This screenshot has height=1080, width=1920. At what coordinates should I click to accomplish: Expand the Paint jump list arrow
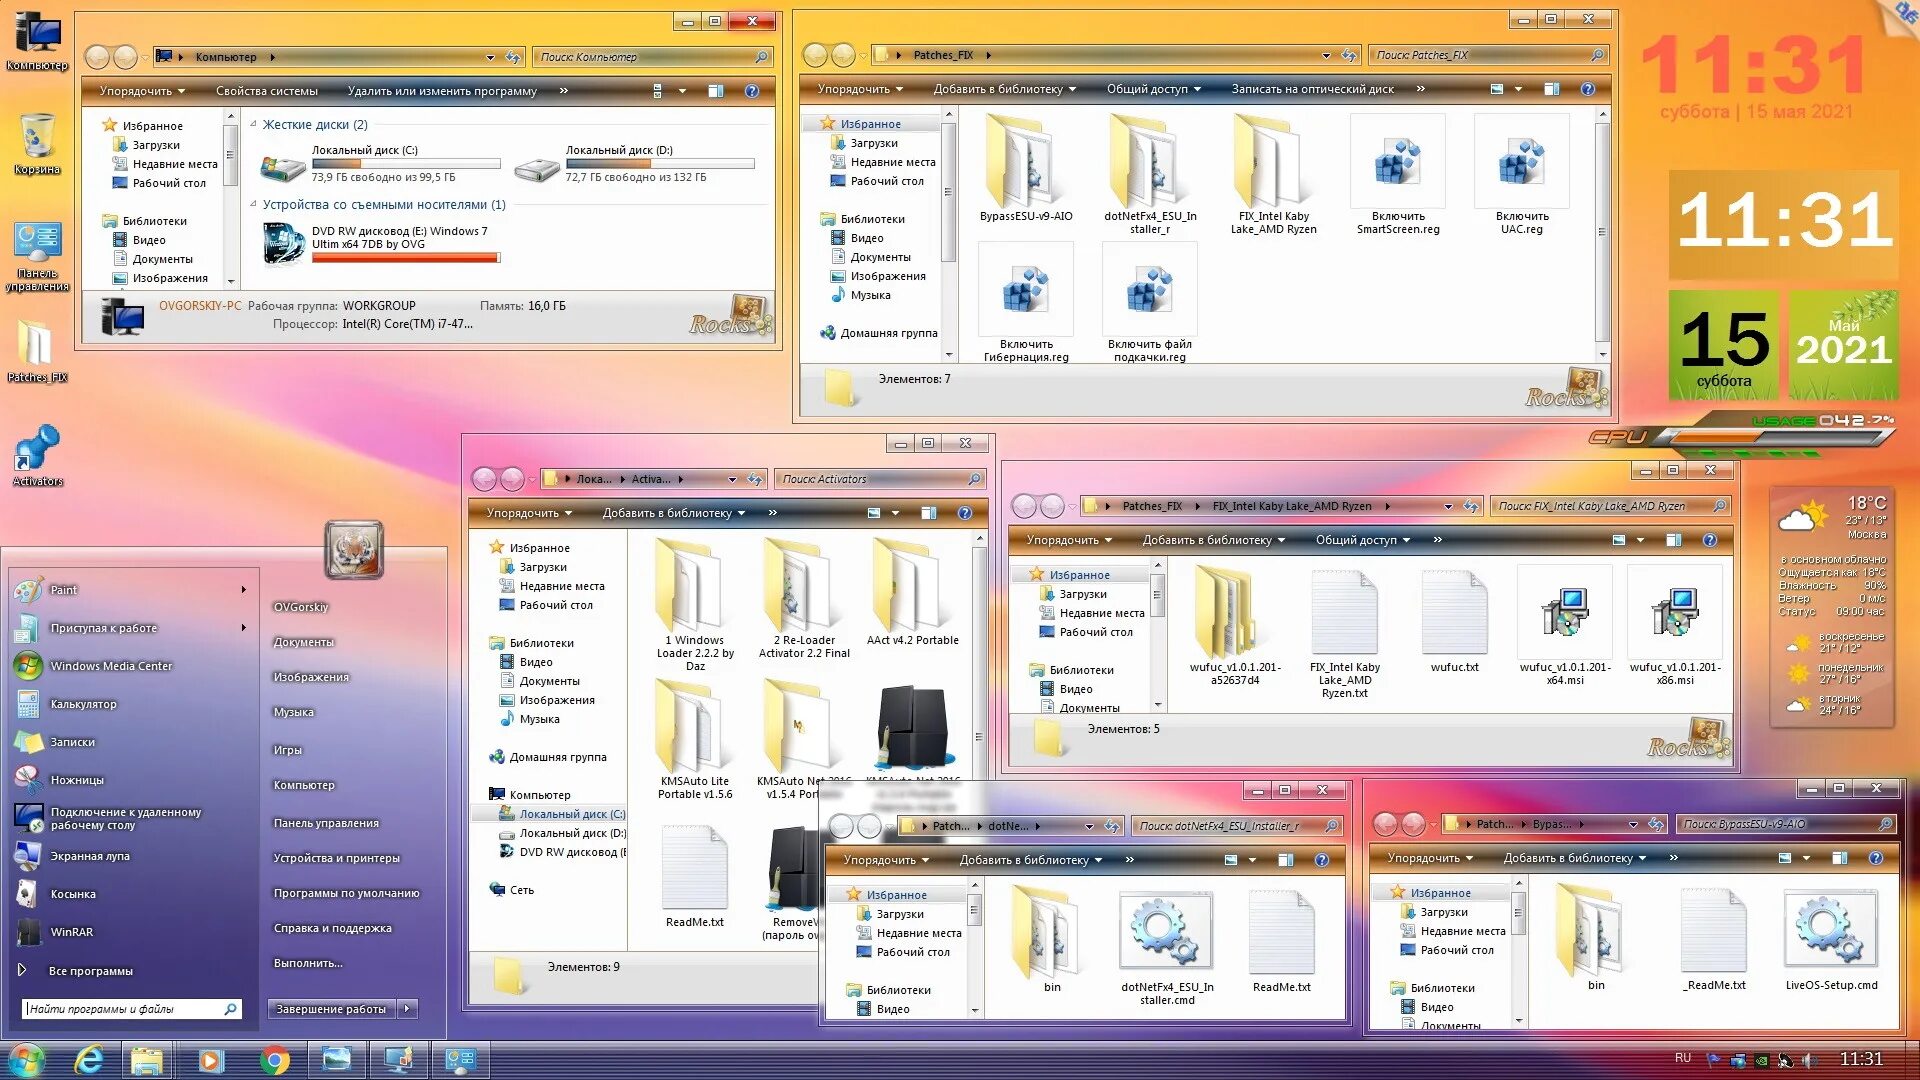click(243, 590)
